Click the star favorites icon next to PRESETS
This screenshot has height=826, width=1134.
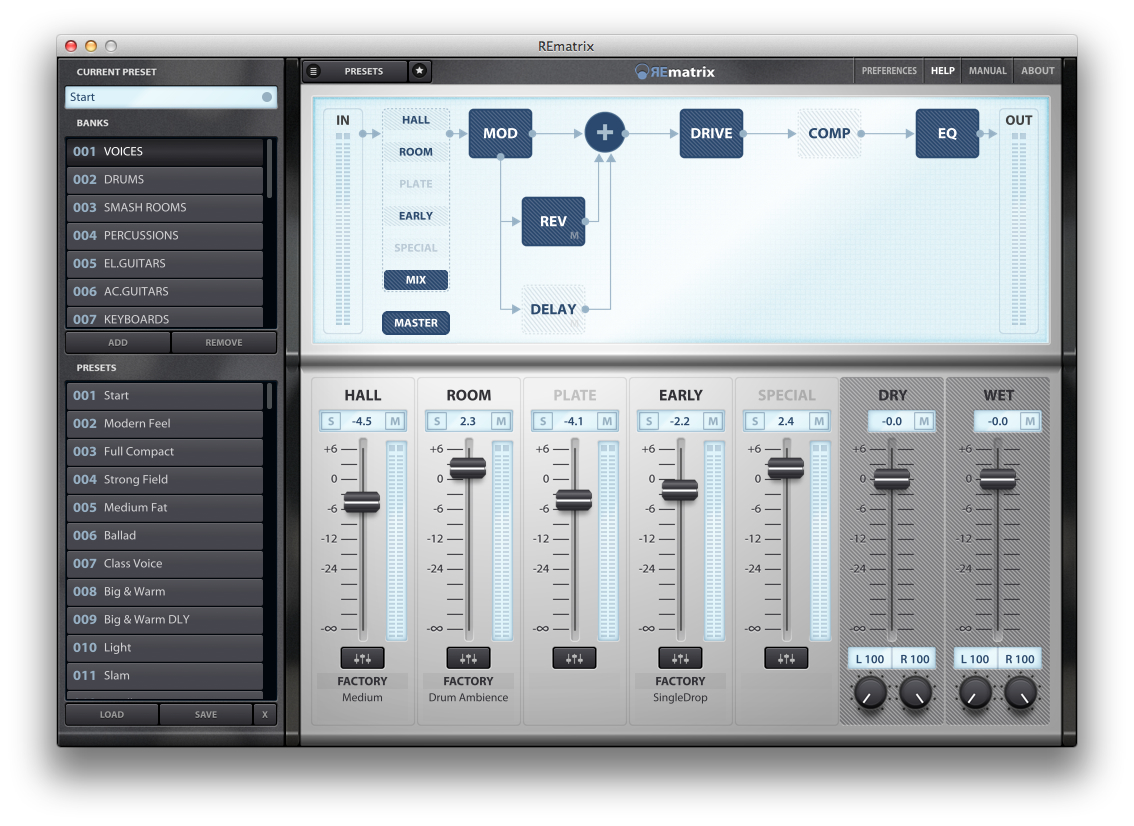click(419, 71)
